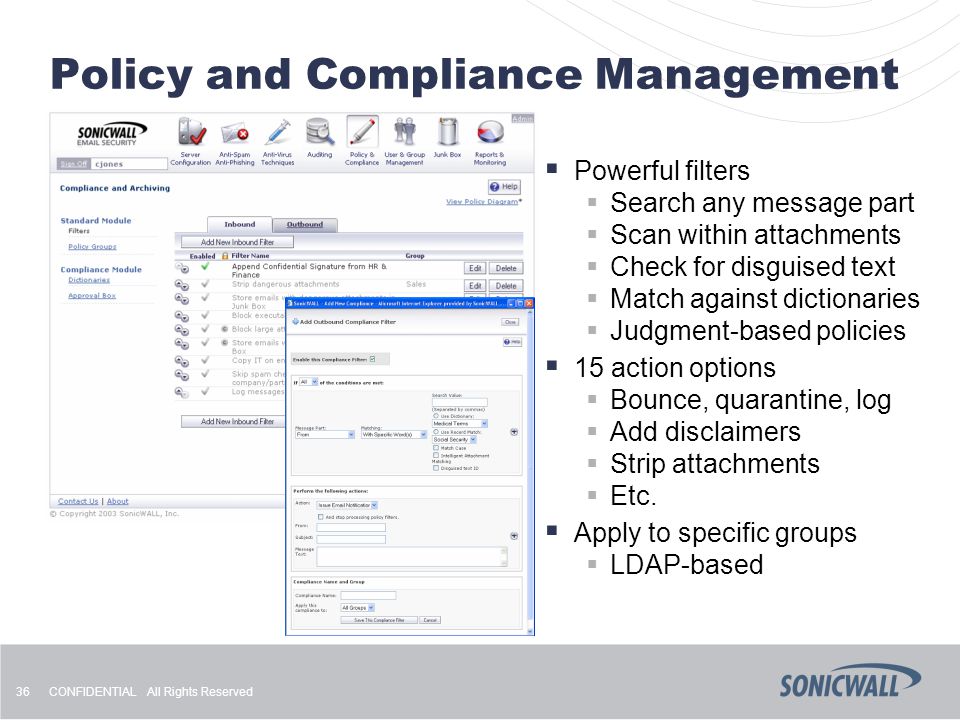Open the If All conditions dropdown

[309, 382]
